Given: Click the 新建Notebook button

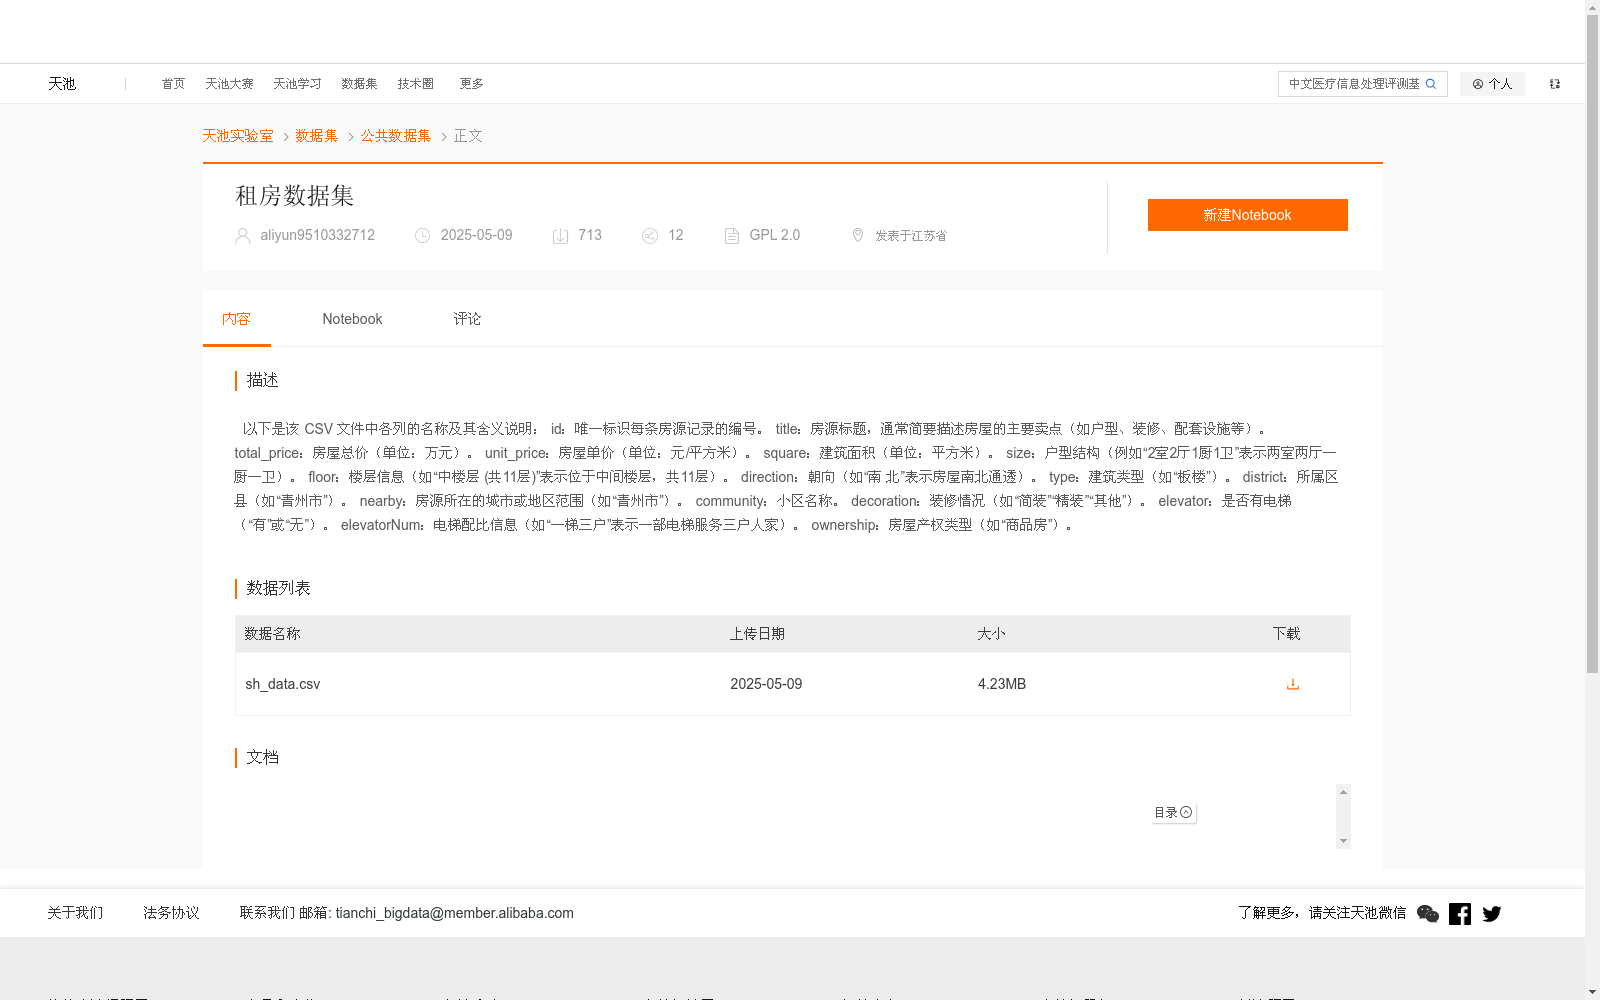Looking at the screenshot, I should coord(1248,215).
